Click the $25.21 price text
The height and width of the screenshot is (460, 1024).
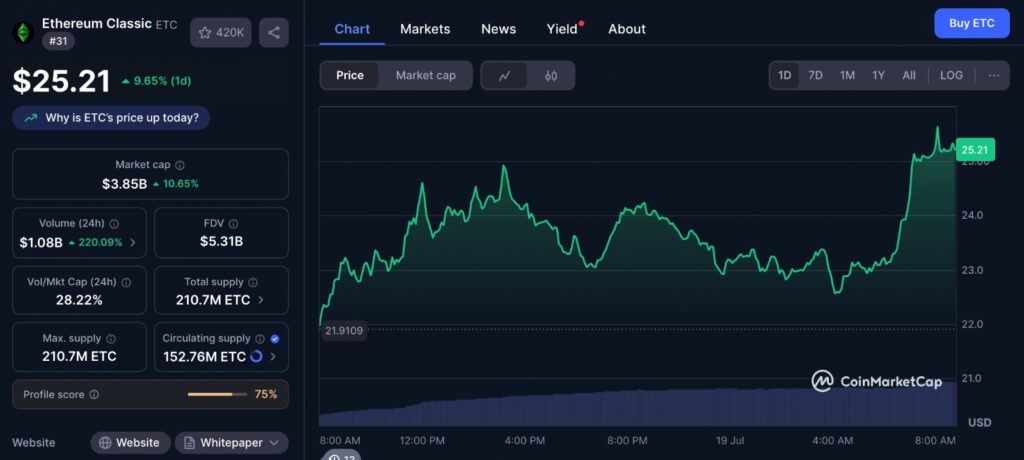[x=61, y=82]
